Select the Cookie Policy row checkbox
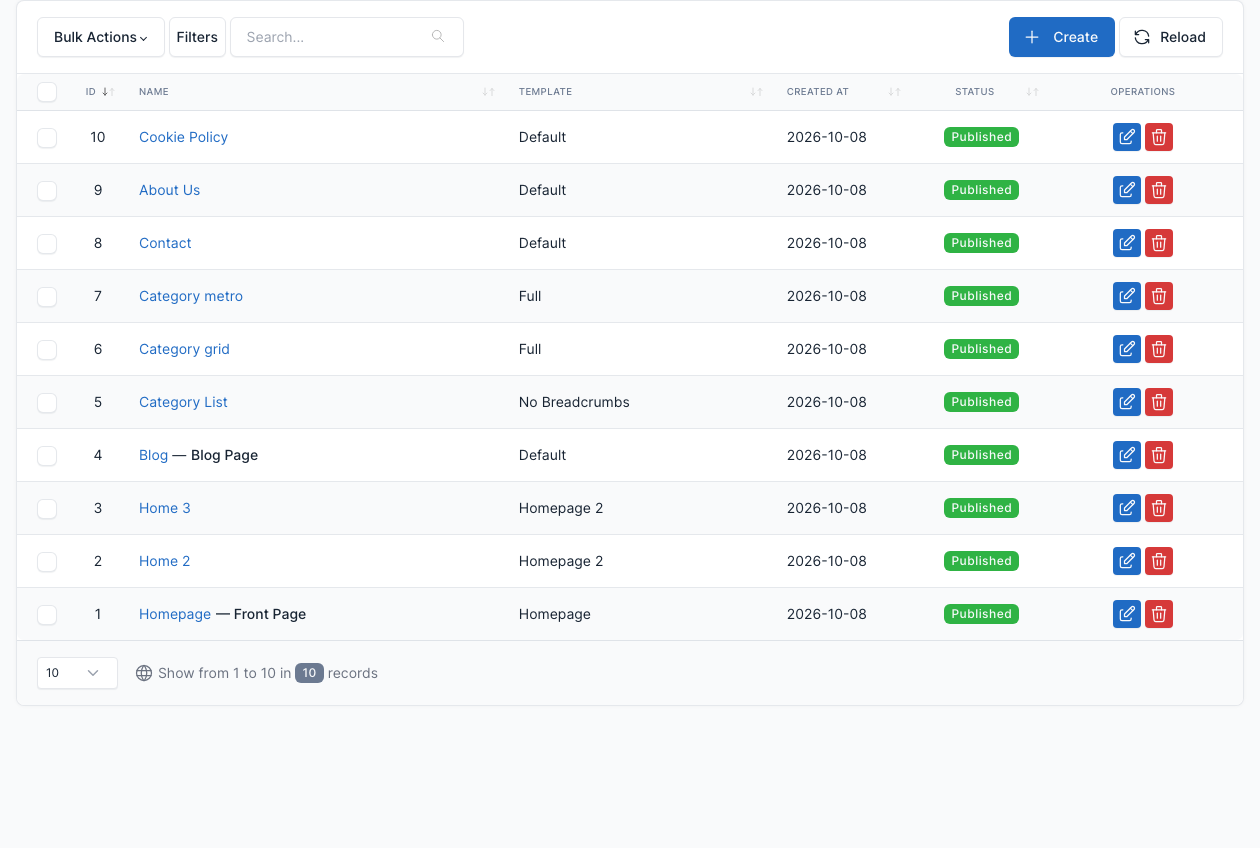This screenshot has height=848, width=1260. pyautogui.click(x=47, y=138)
